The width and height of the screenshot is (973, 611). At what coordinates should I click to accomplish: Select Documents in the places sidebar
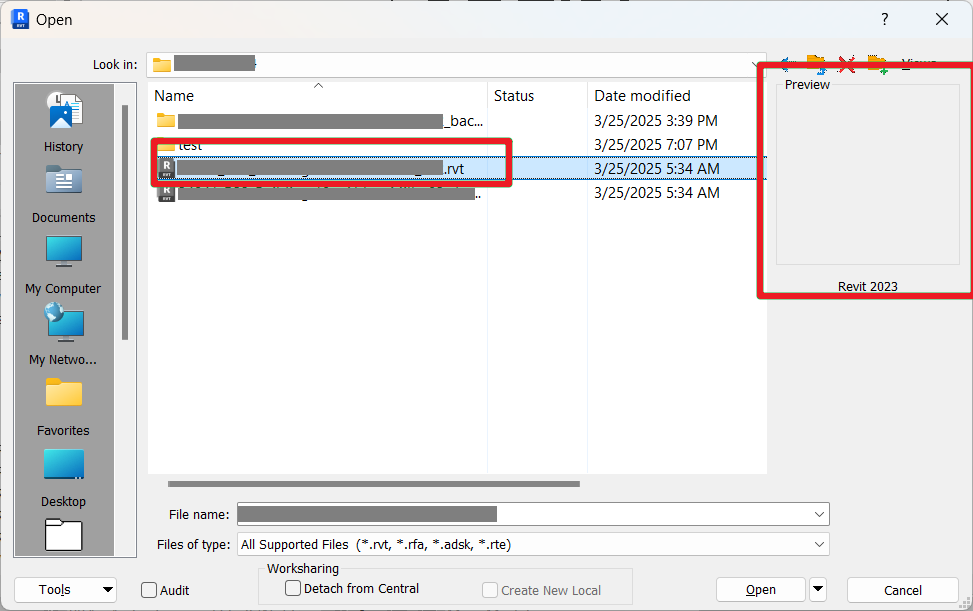63,192
